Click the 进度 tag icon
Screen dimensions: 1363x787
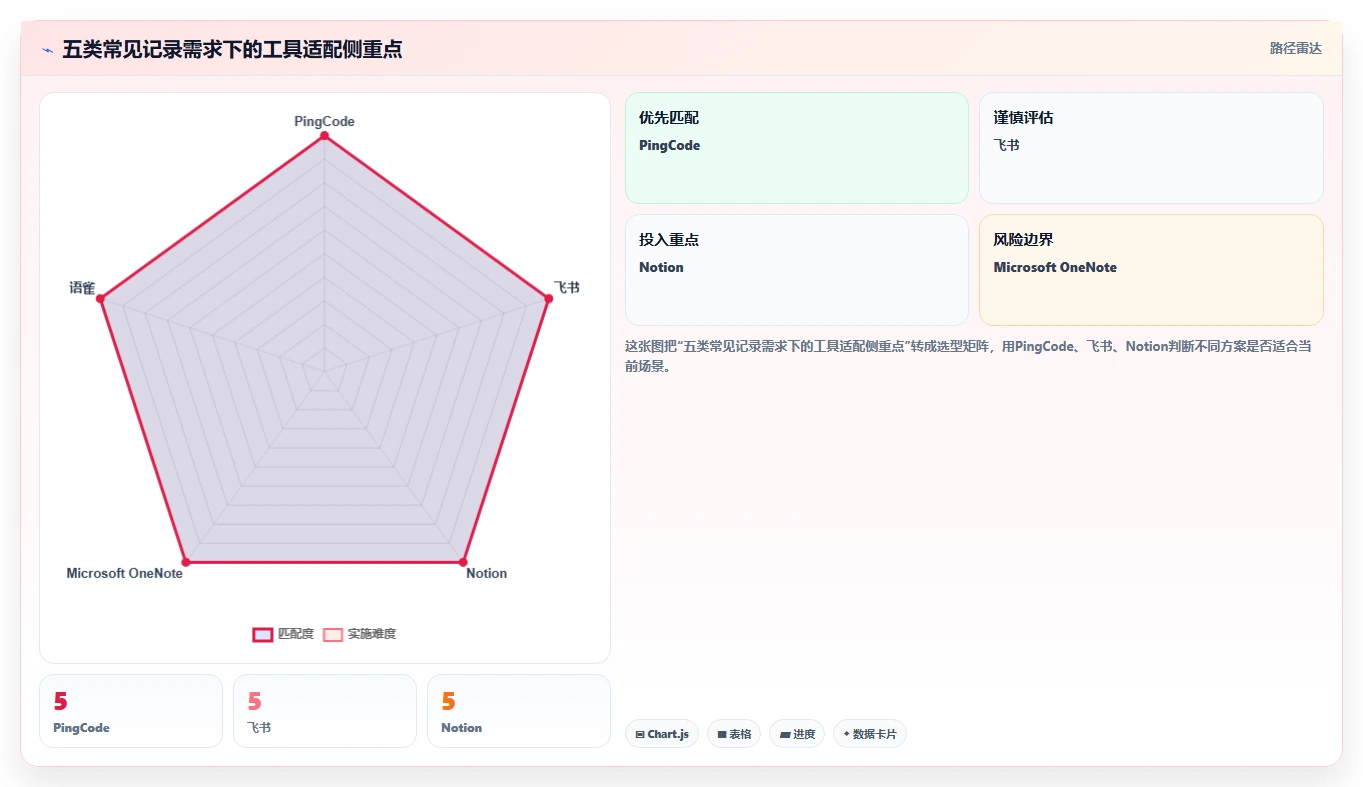pyautogui.click(x=785, y=734)
